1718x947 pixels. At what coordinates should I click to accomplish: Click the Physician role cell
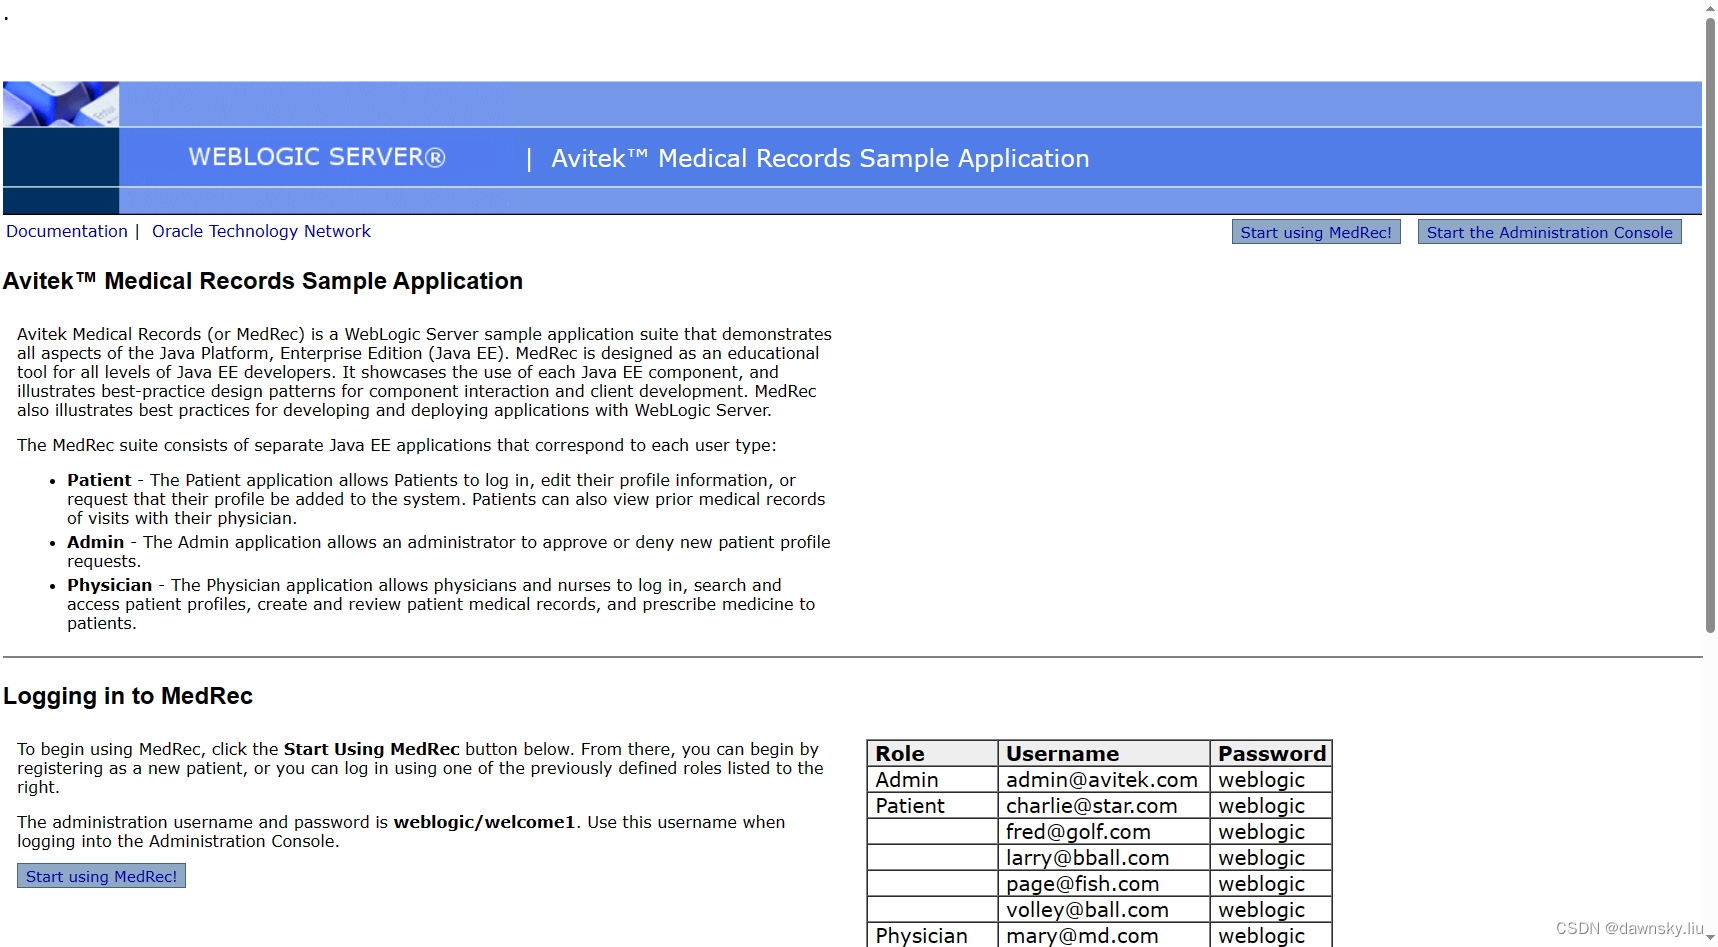coord(932,935)
